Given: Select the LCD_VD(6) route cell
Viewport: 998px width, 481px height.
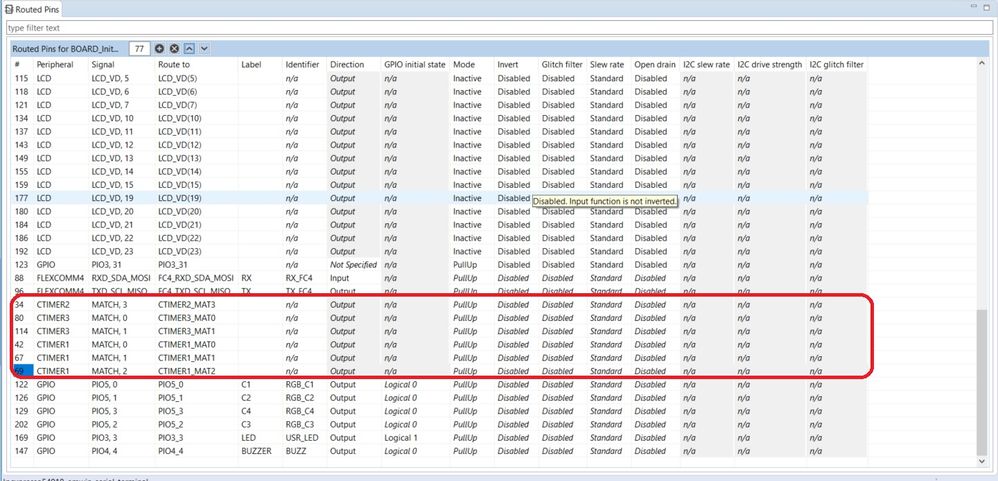Looking at the screenshot, I should tap(178, 92).
